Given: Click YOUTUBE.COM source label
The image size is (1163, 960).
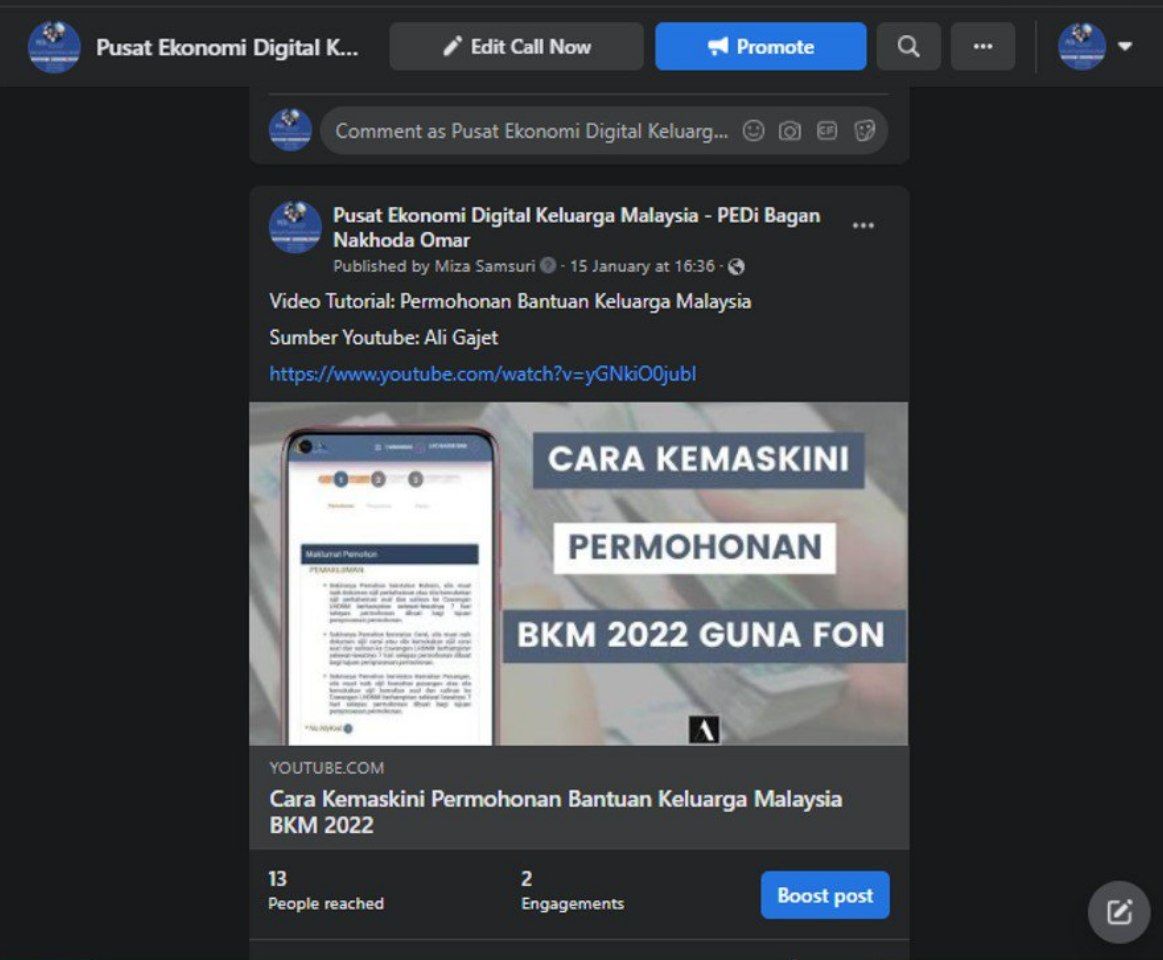Looking at the screenshot, I should 326,768.
